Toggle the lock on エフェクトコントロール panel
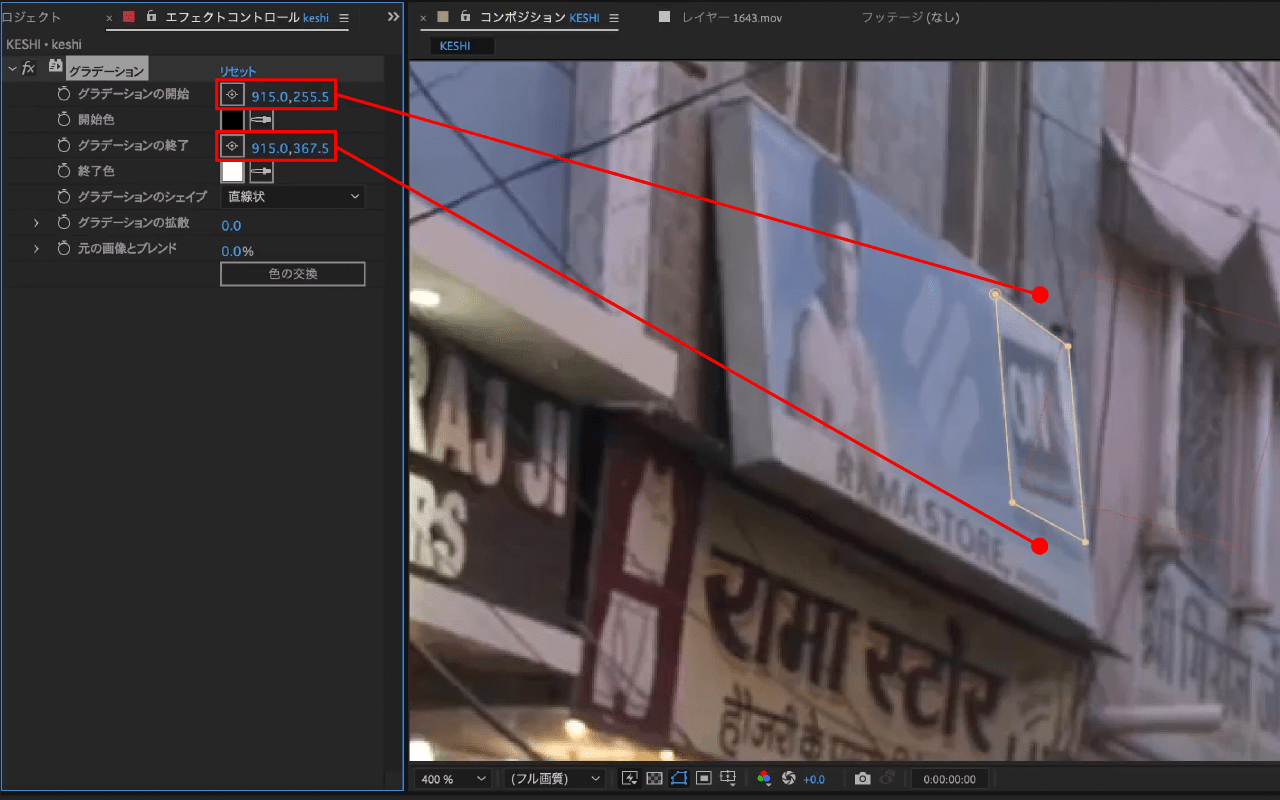This screenshot has height=800, width=1280. tap(151, 17)
